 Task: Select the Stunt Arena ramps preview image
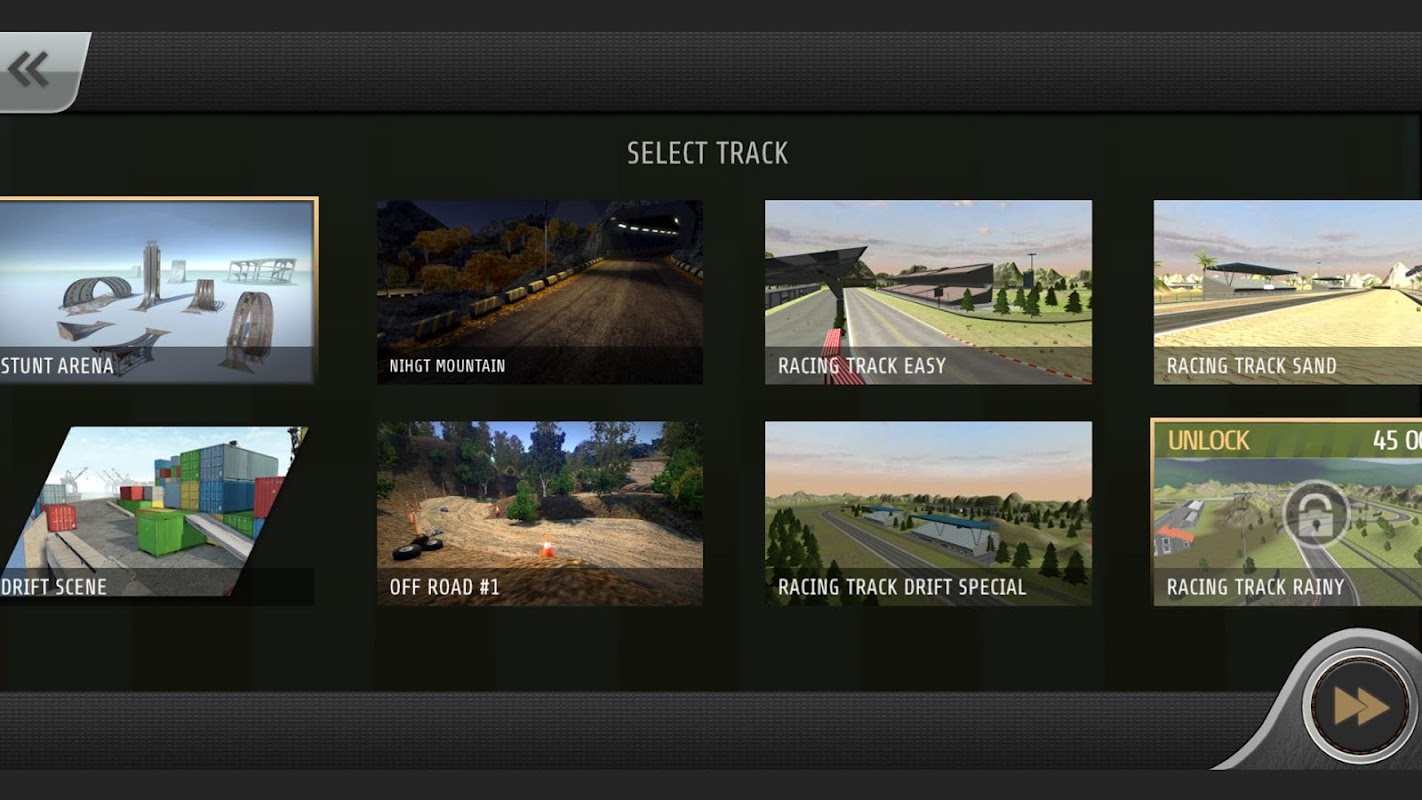point(157,291)
